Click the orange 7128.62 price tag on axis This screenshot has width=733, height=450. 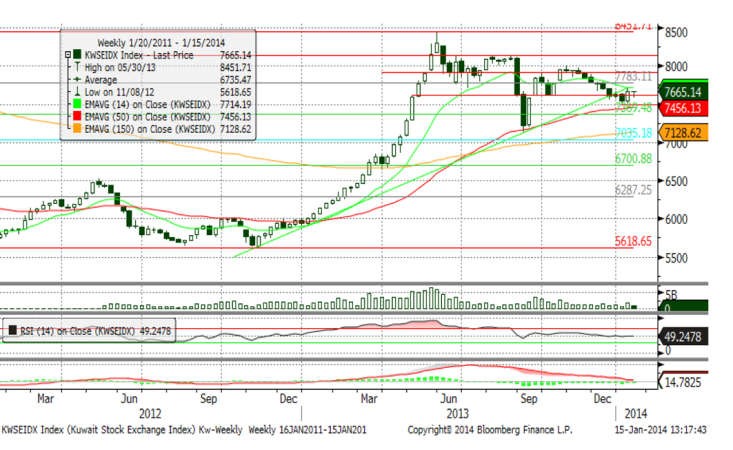coord(683,133)
